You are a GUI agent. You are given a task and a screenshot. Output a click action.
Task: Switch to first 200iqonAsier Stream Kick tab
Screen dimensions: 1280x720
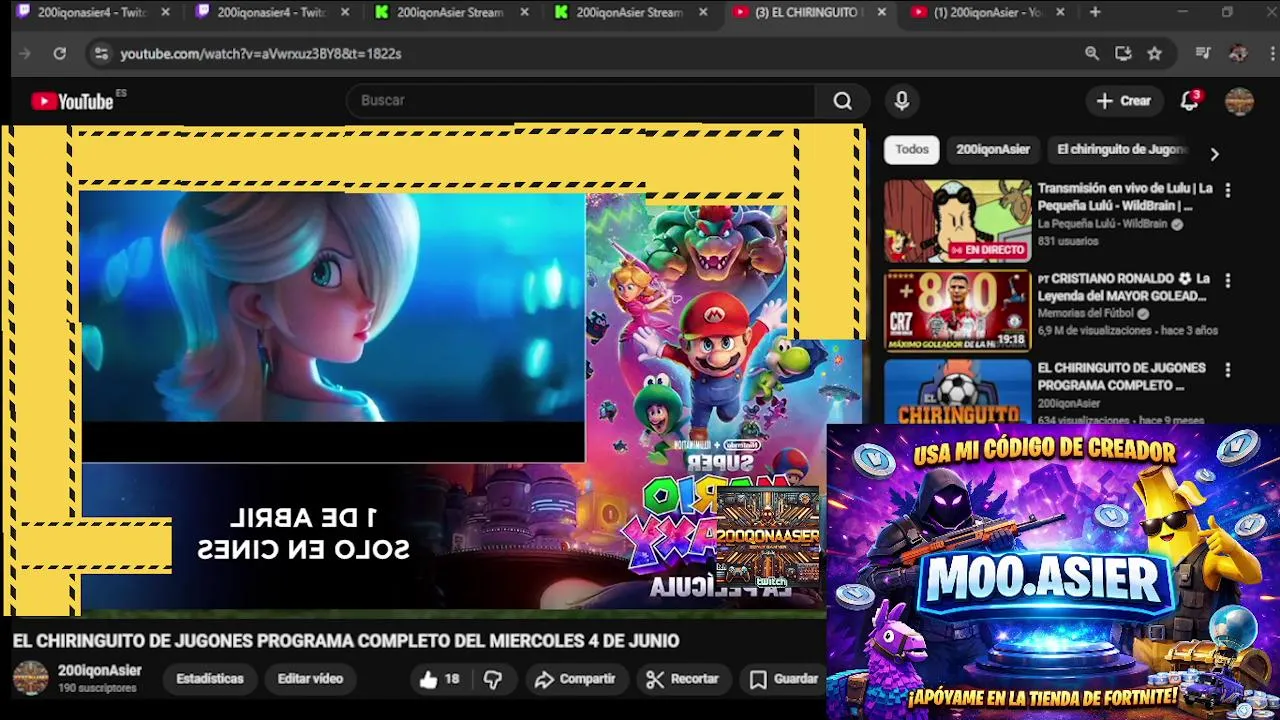[x=450, y=12]
